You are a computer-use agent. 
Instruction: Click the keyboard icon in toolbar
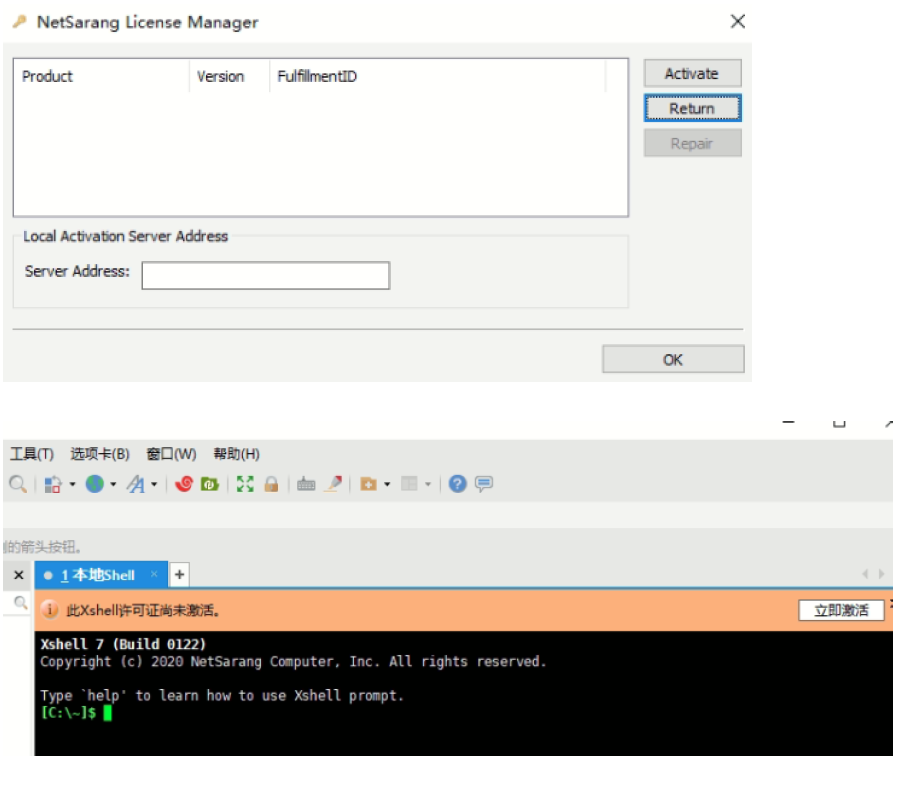coord(306,484)
